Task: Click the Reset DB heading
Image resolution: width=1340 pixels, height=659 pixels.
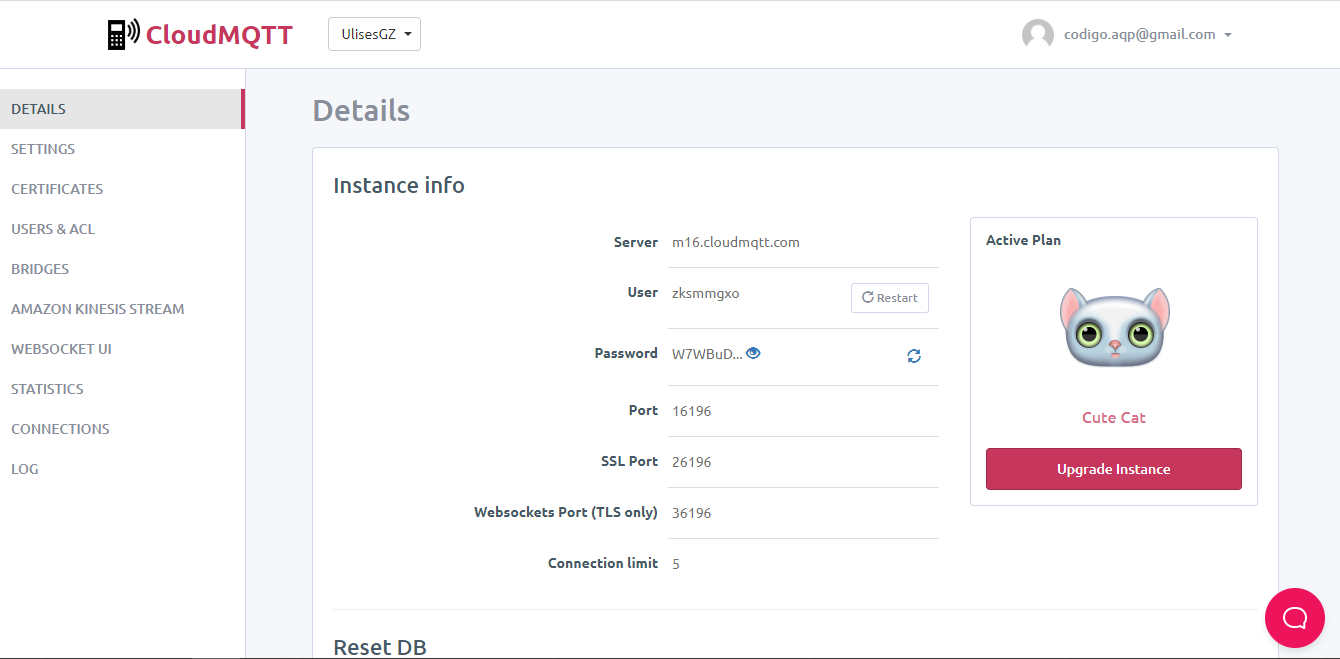Action: point(380,647)
